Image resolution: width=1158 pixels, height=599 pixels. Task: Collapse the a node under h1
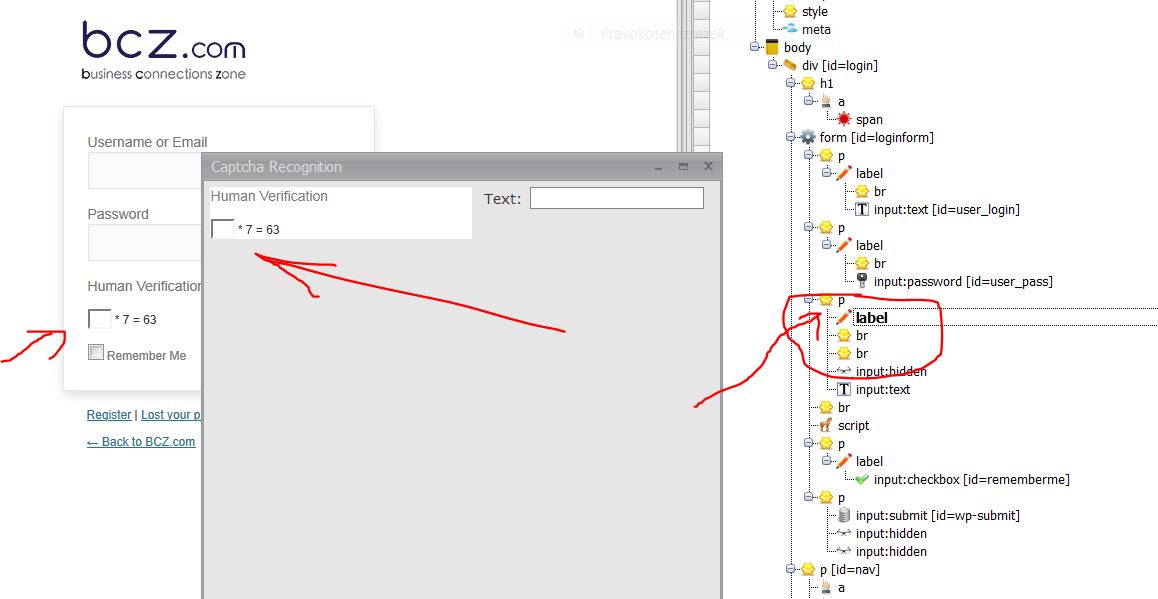(x=809, y=100)
